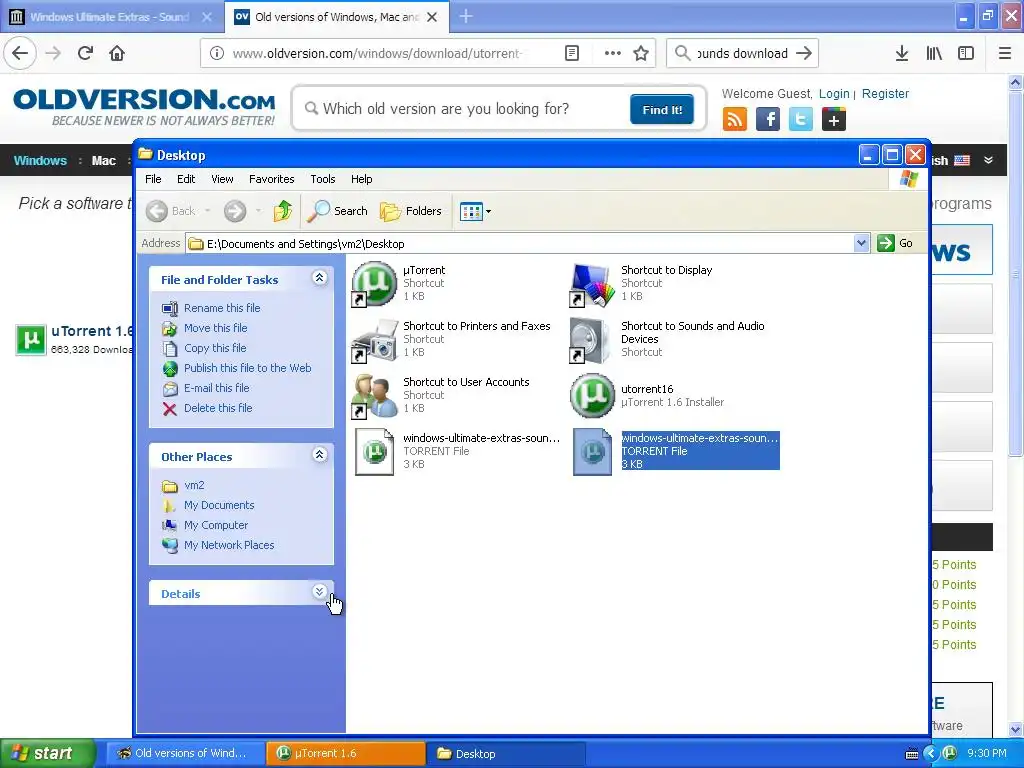Open the page actions three-dot menu
Viewport: 1024px width, 768px height.
(613, 54)
